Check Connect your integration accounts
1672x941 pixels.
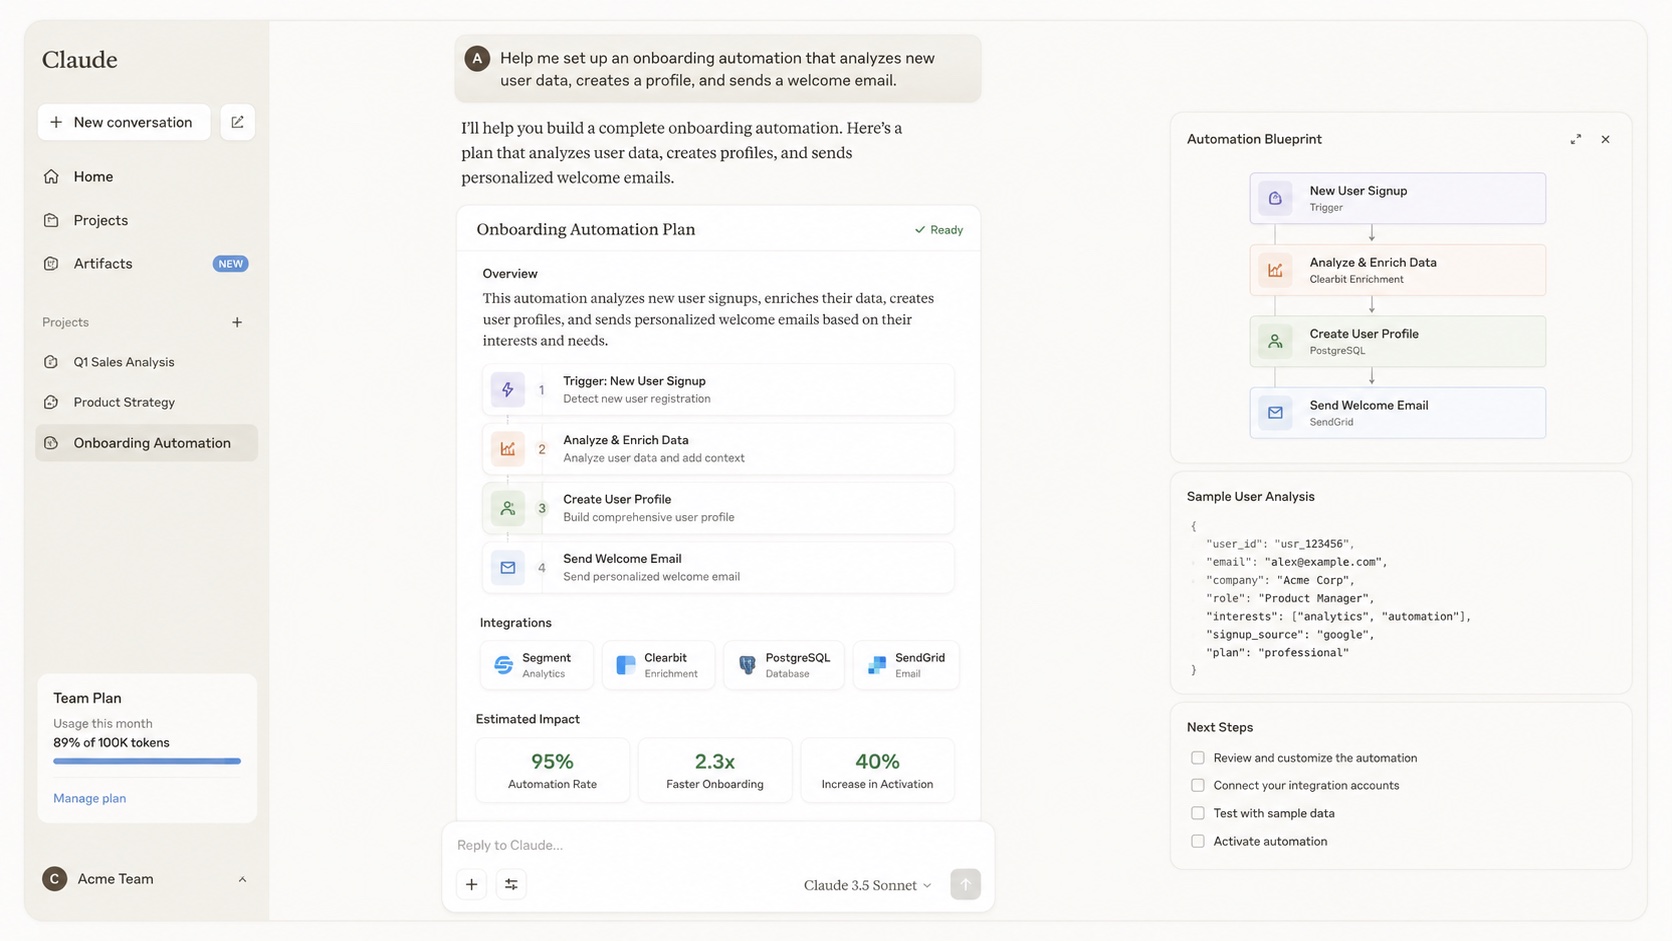pos(1198,785)
